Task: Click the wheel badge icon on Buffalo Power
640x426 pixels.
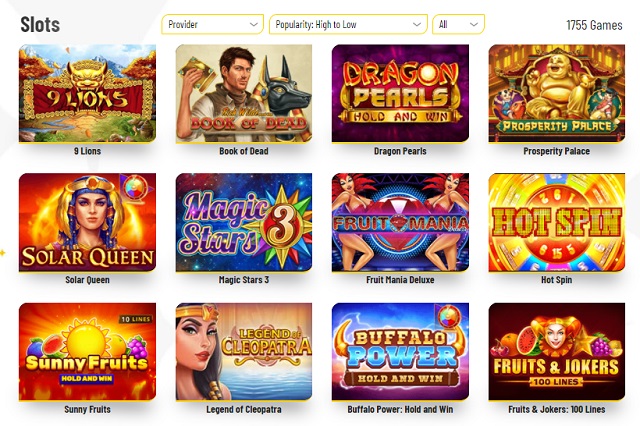Action: tap(449, 317)
